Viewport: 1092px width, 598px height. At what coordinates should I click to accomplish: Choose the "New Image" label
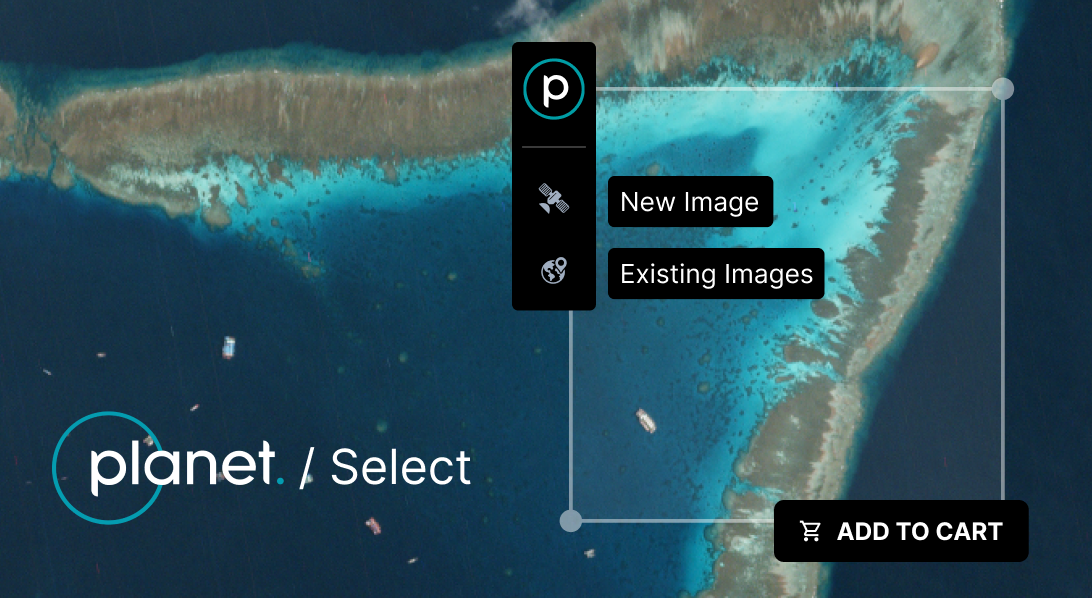point(690,202)
